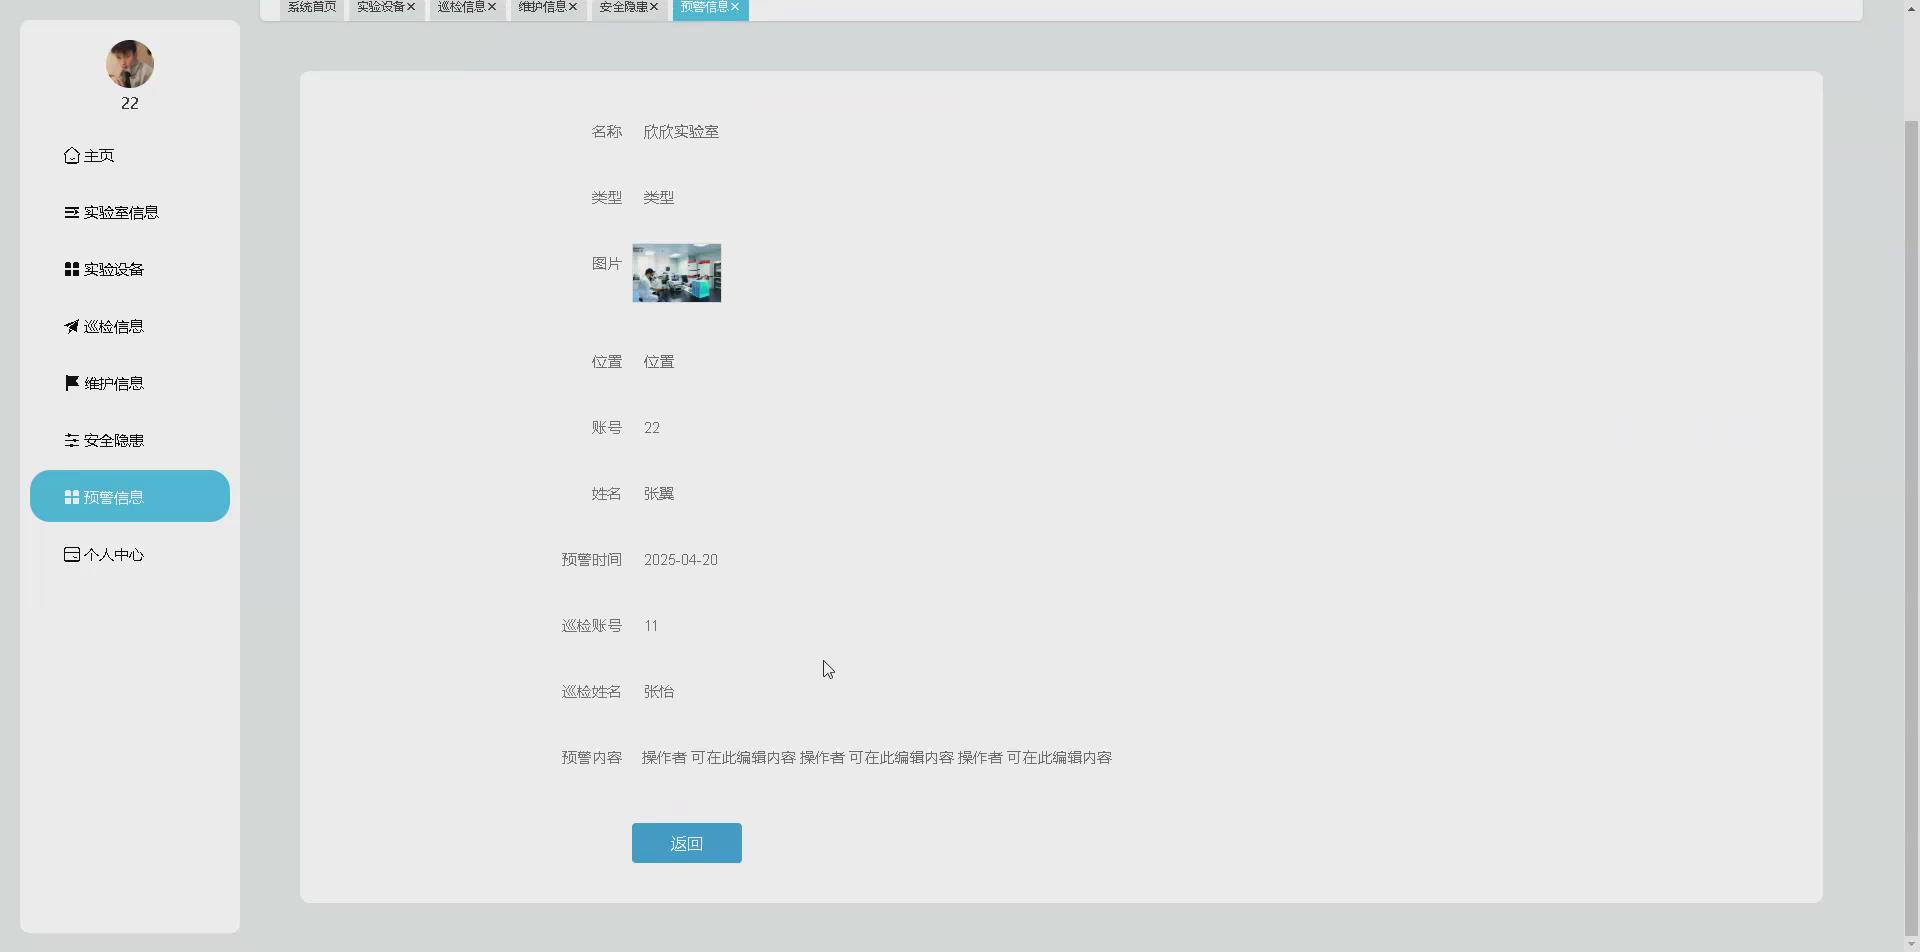Click the 图片 field label
The image size is (1920, 952).
(607, 264)
